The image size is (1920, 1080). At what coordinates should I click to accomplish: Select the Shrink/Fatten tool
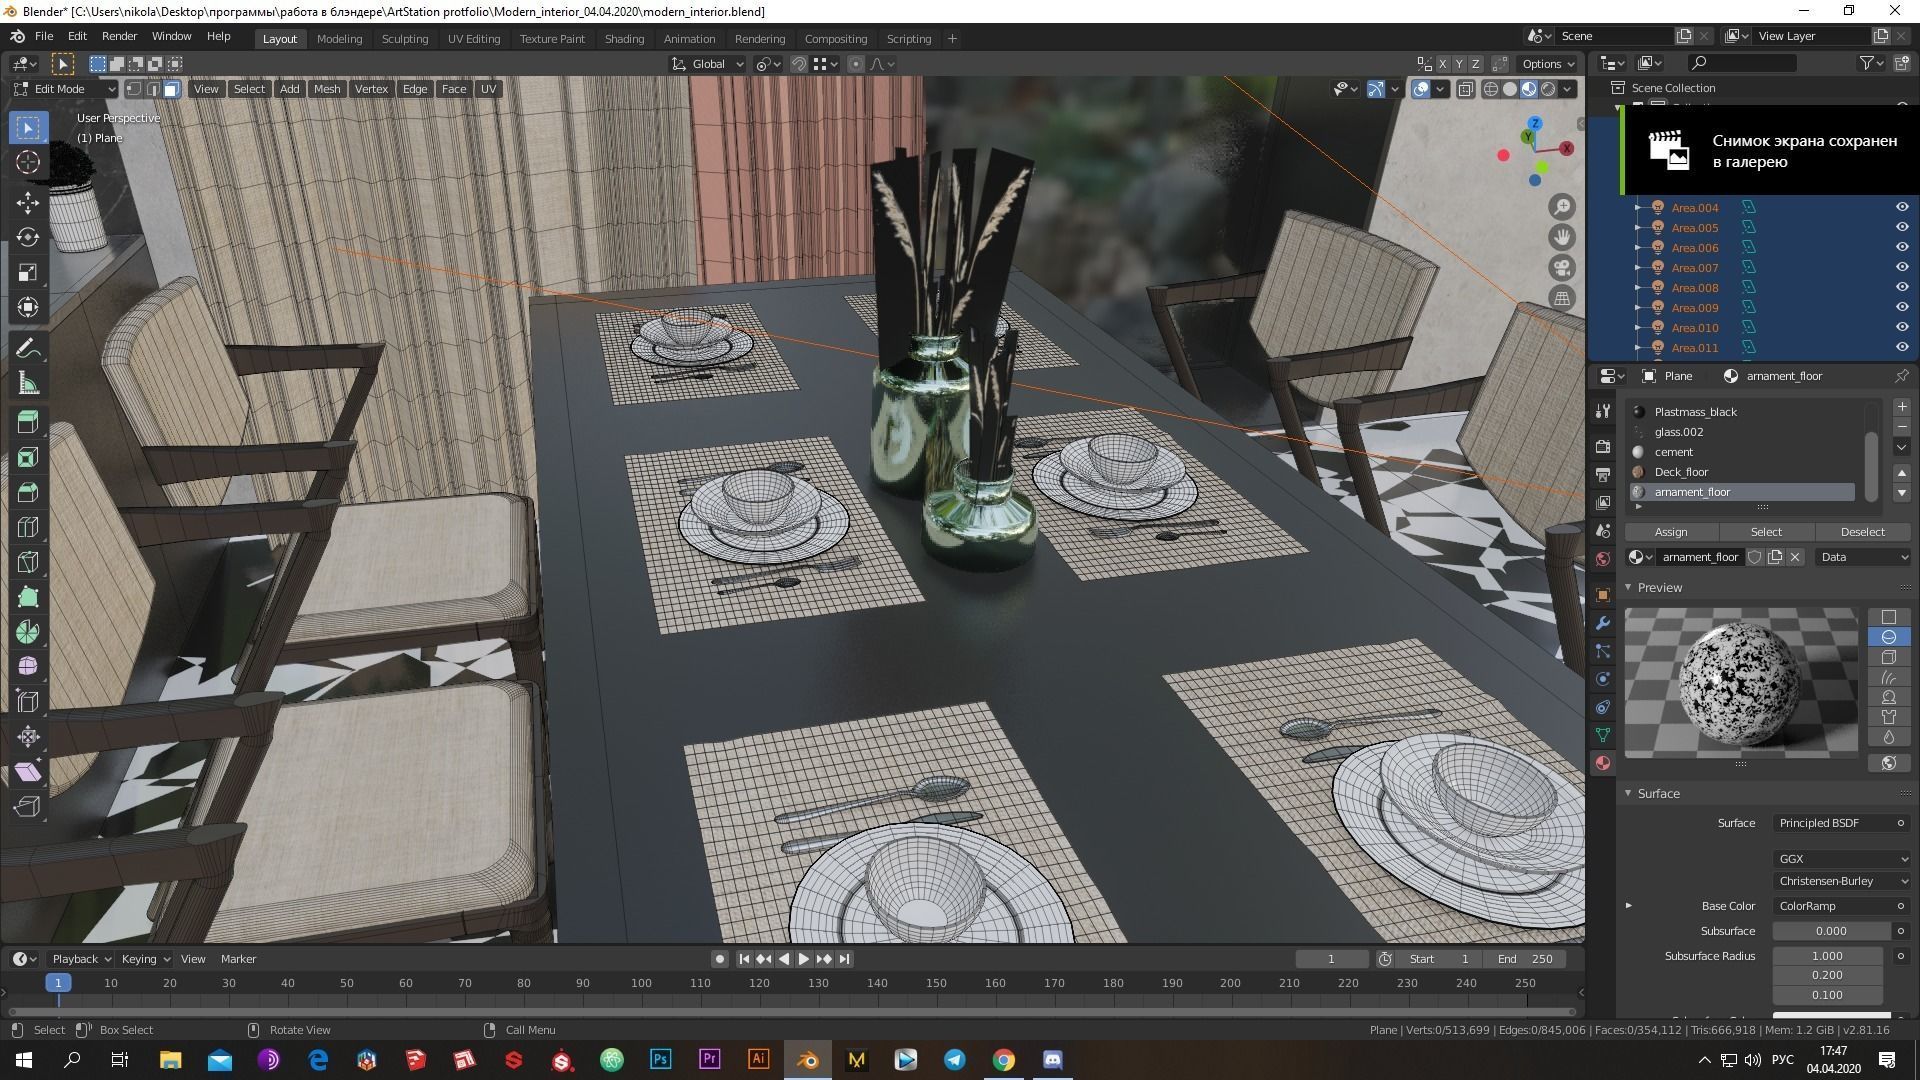28,737
